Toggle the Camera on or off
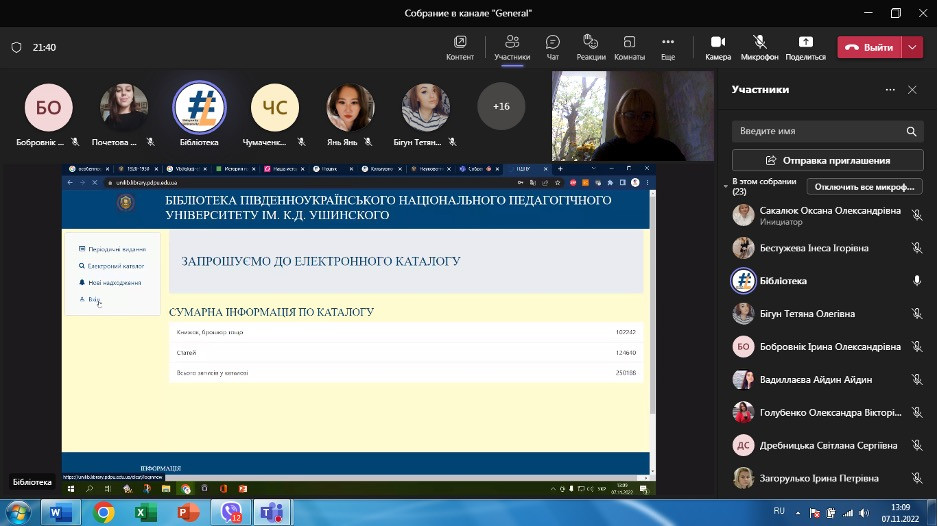Image resolution: width=938 pixels, height=526 pixels. coord(717,42)
